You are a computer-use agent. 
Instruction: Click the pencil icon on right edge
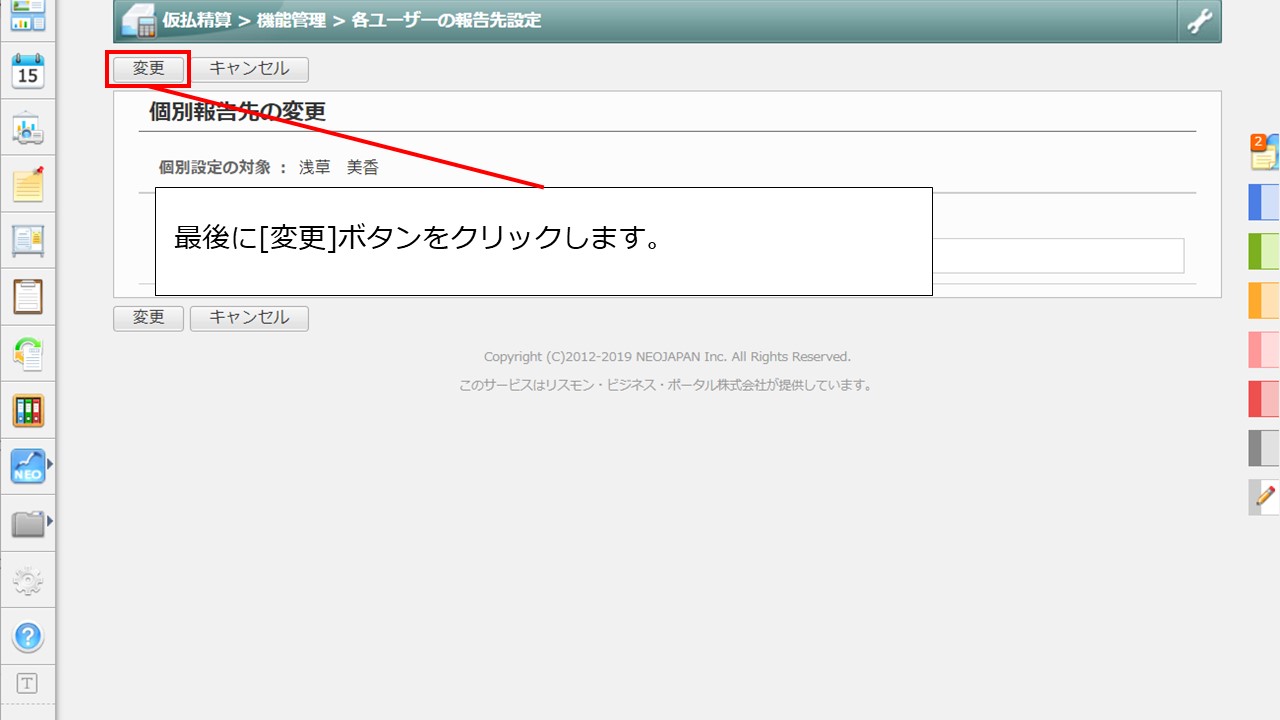pyautogui.click(x=1264, y=497)
